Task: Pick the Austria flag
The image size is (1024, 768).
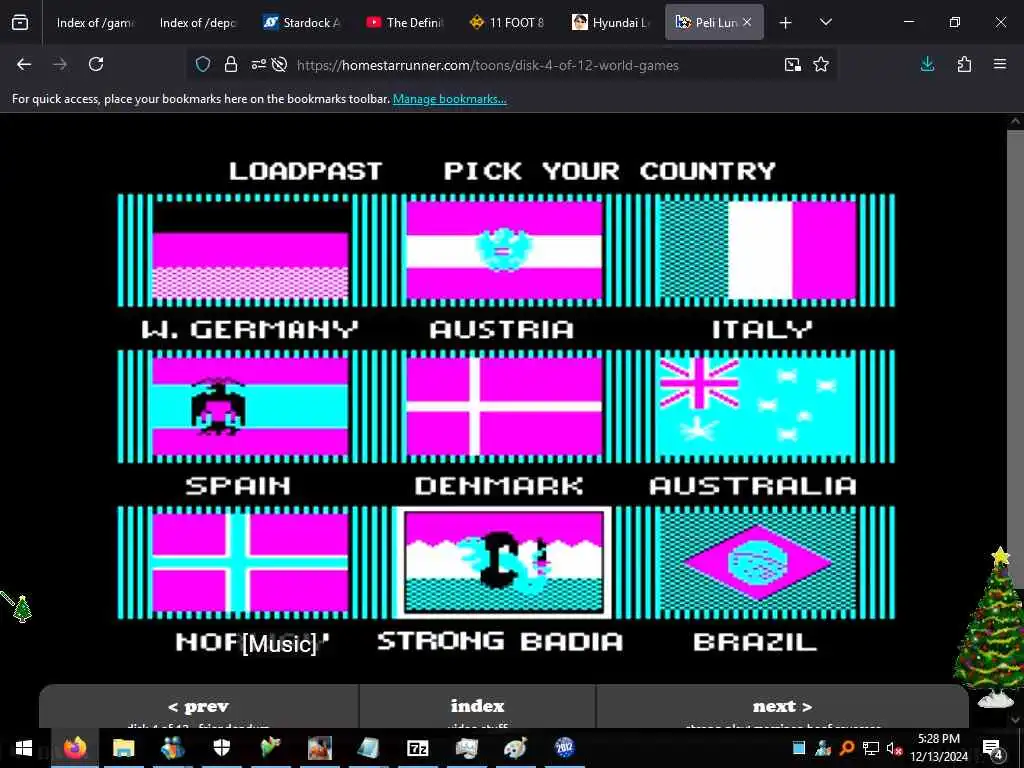Action: pos(504,250)
